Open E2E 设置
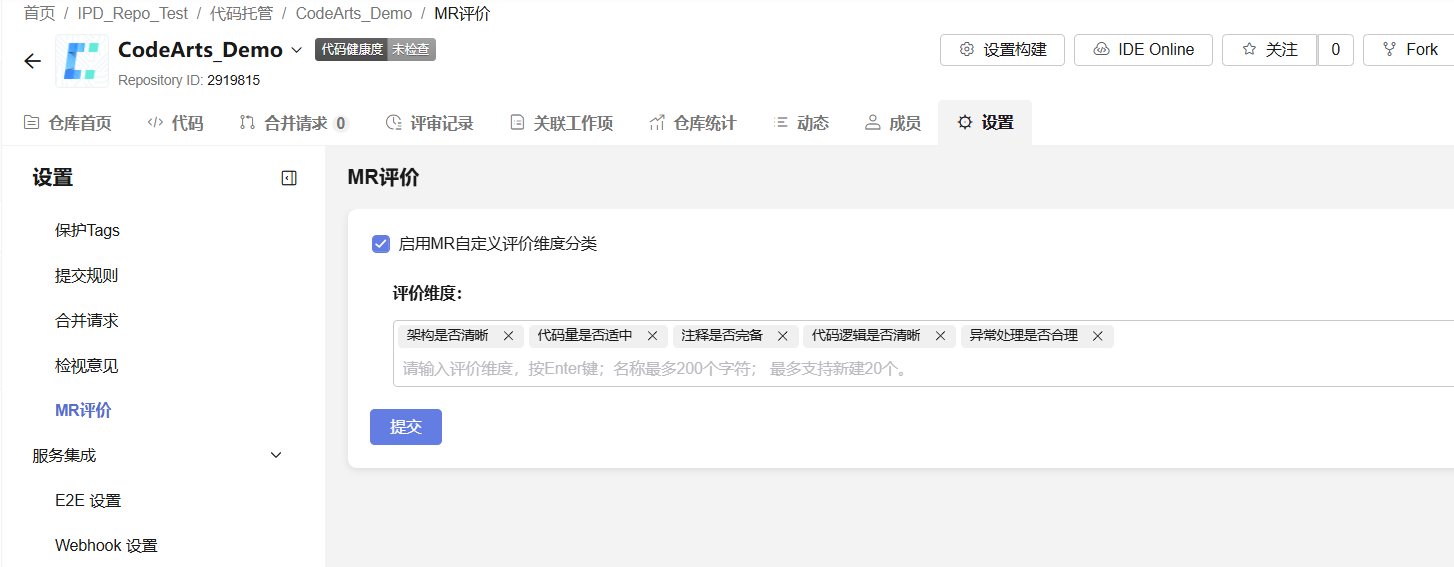This screenshot has height=567, width=1454. pyautogui.click(x=88, y=501)
